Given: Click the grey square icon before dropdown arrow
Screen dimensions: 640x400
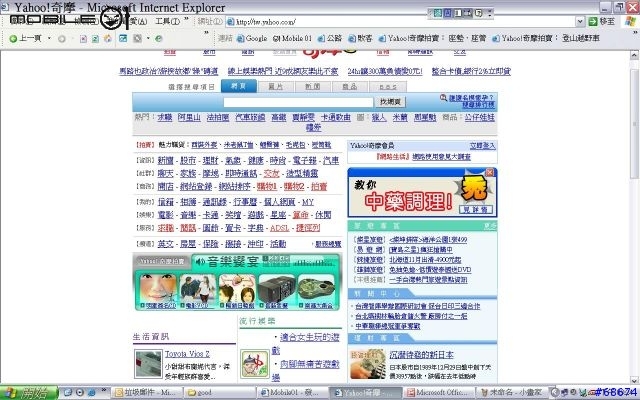Looking at the screenshot, I should pyautogui.click(x=138, y=38).
